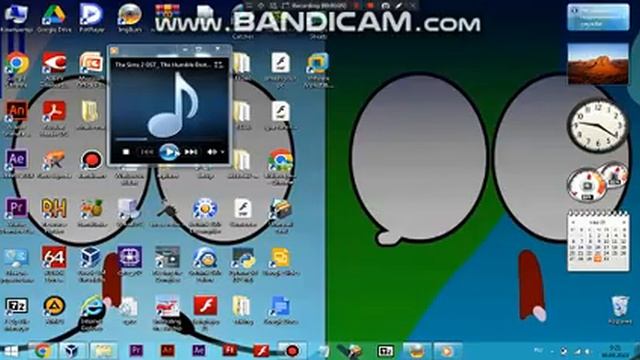Image resolution: width=640 pixels, height=360 pixels.
Task: Switch to Bandicam record button in taskbar
Action: click(x=291, y=351)
